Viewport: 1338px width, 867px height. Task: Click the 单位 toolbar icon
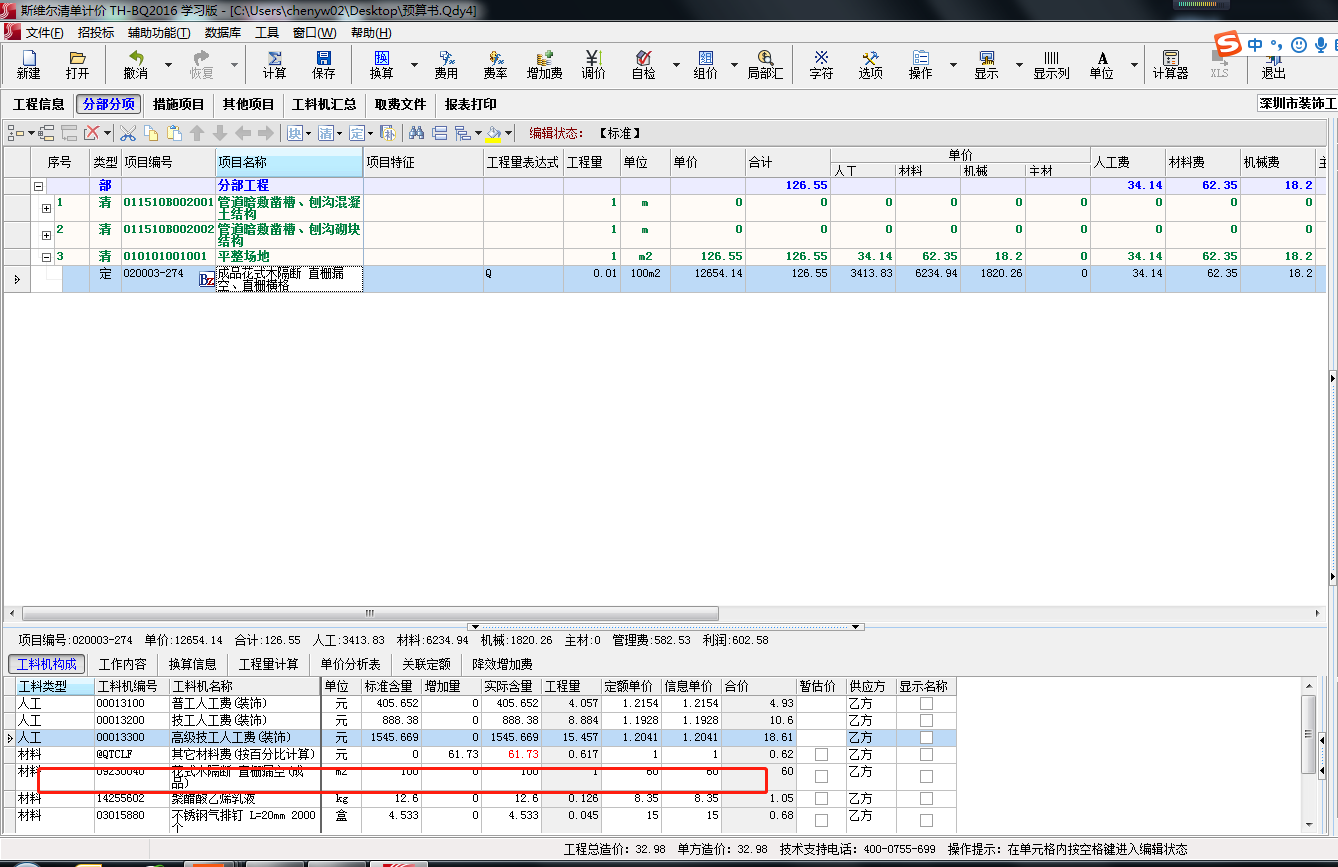(1101, 65)
